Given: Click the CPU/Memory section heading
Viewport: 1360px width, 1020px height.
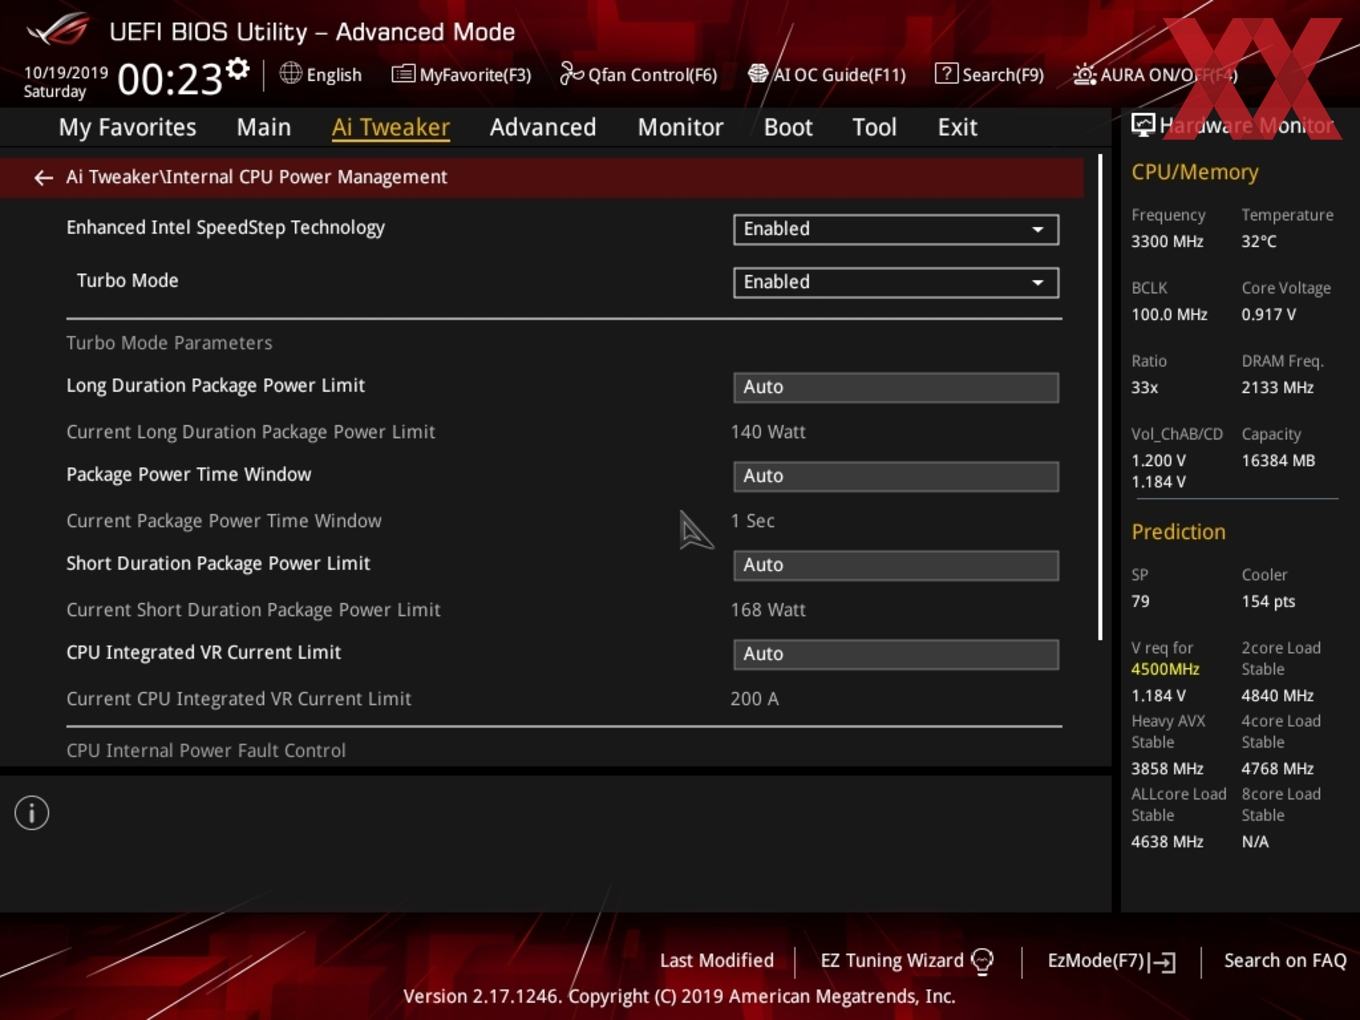Looking at the screenshot, I should (x=1195, y=172).
